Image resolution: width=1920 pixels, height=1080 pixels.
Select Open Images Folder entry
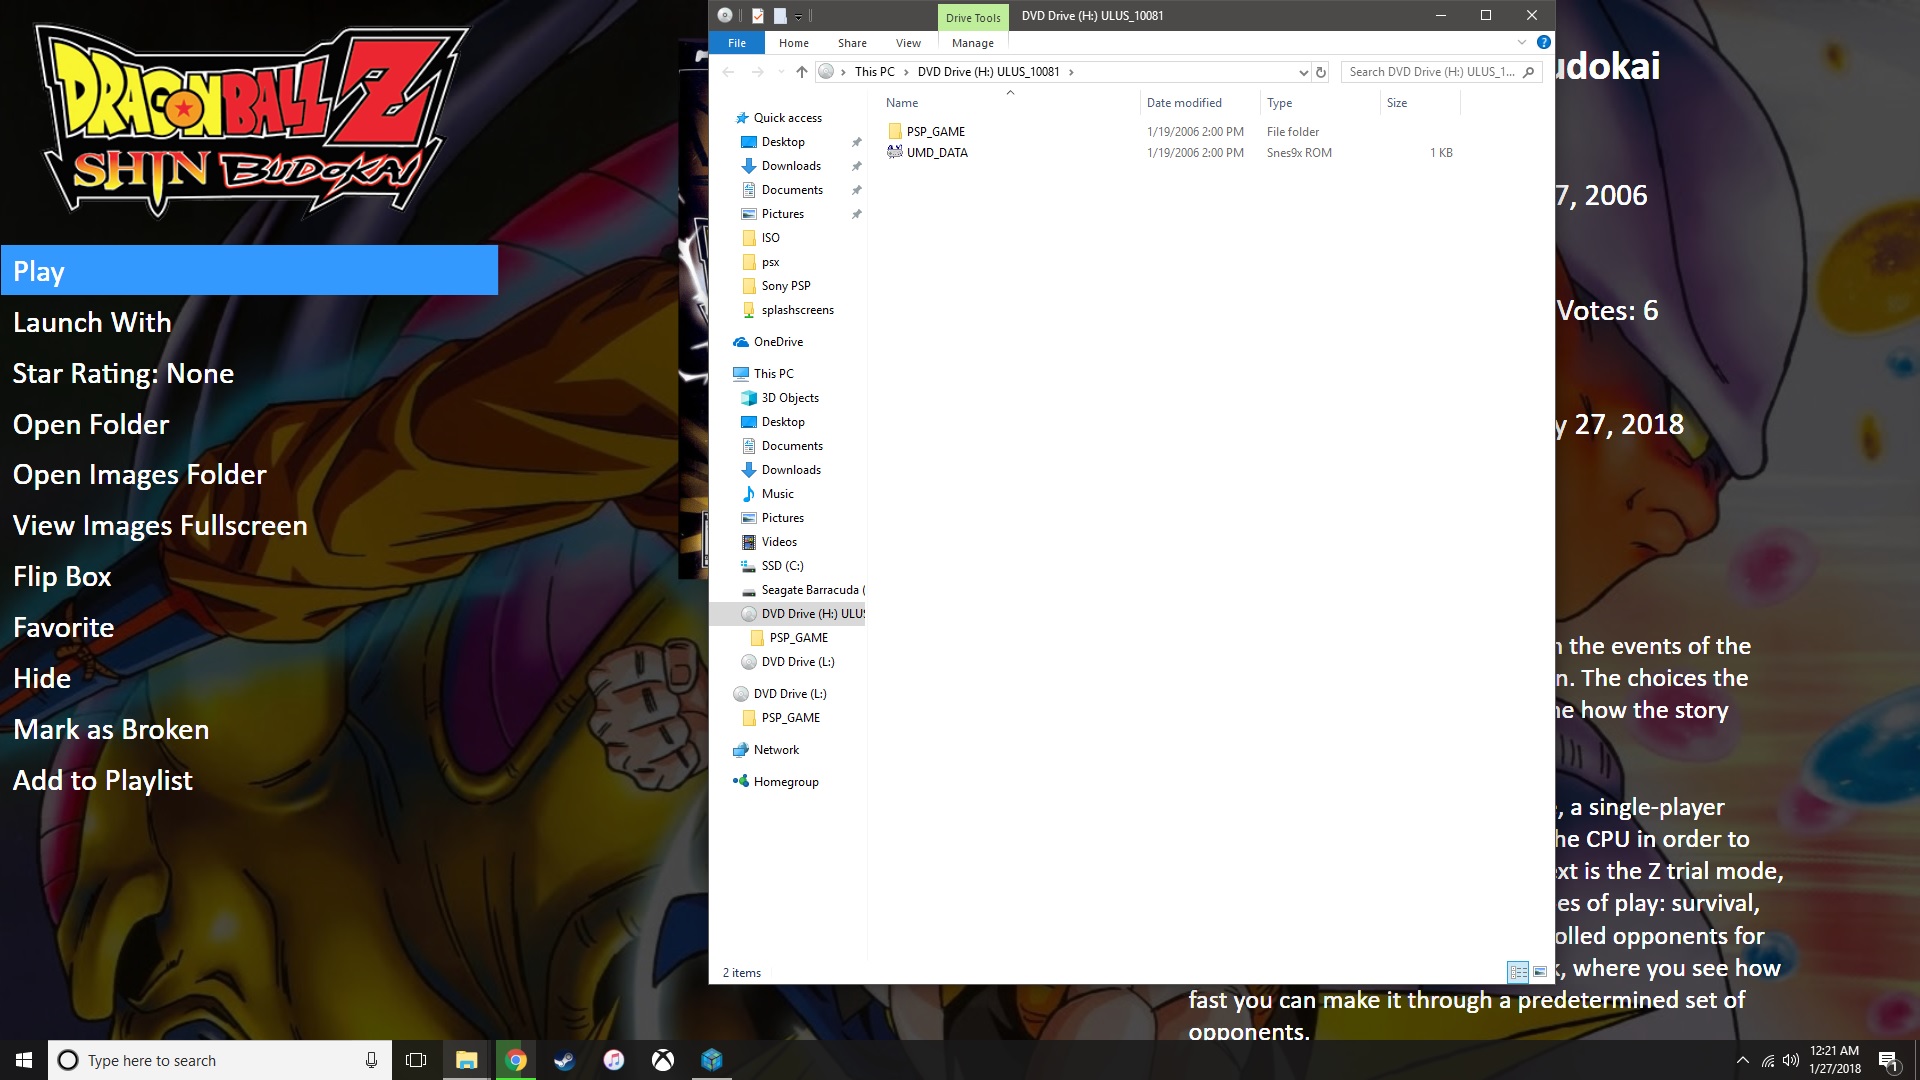click(140, 475)
